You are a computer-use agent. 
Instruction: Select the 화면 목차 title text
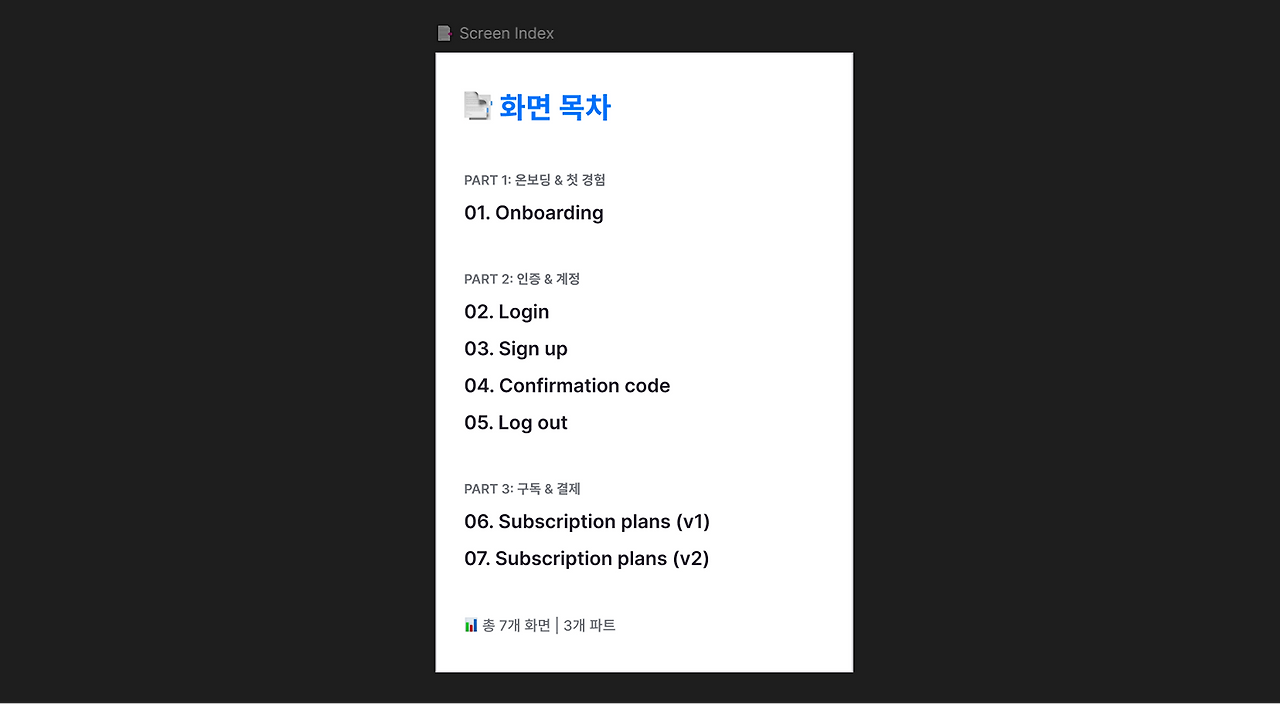click(555, 107)
